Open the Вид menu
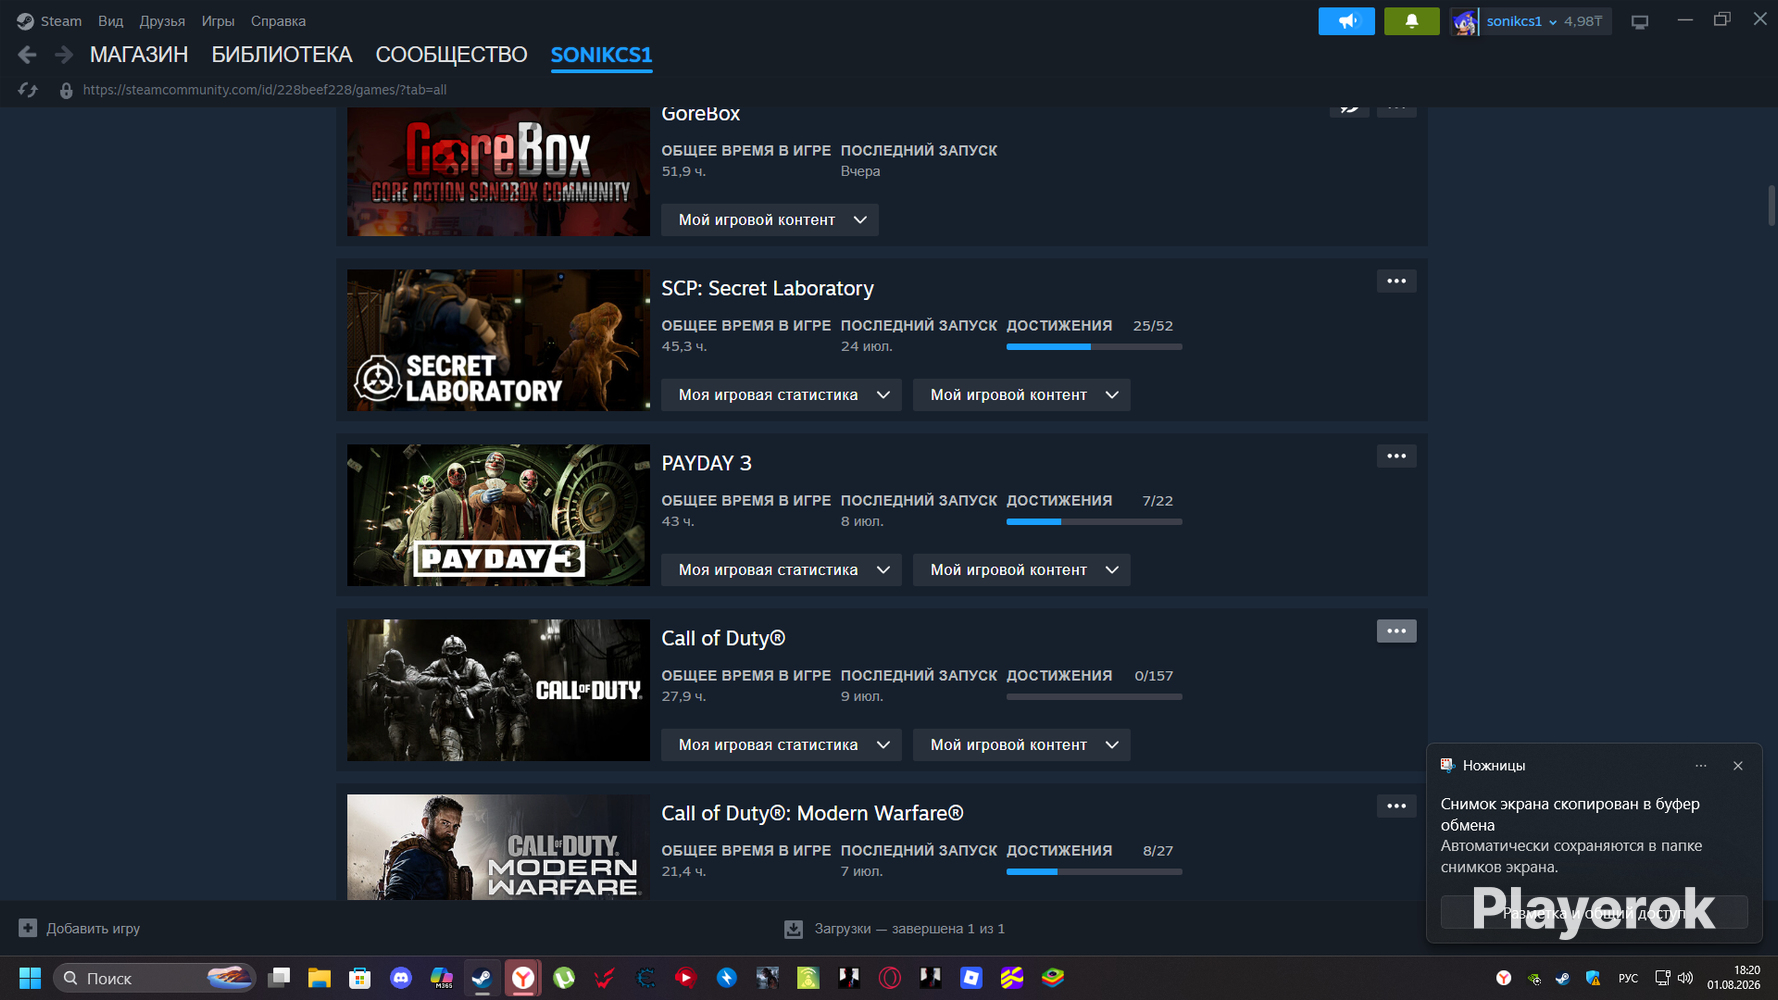1778x1000 pixels. pyautogui.click(x=111, y=21)
